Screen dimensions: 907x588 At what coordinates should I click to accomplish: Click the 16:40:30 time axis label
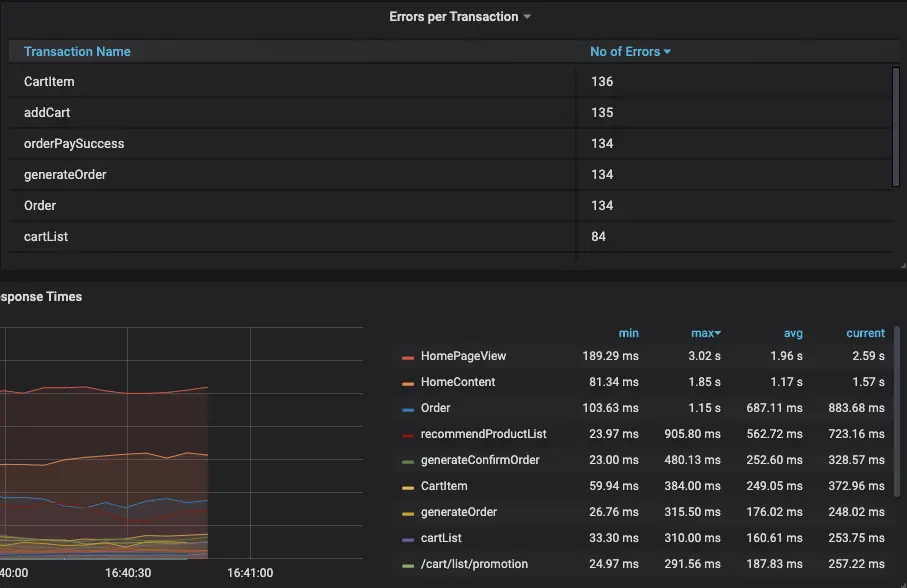(128, 573)
